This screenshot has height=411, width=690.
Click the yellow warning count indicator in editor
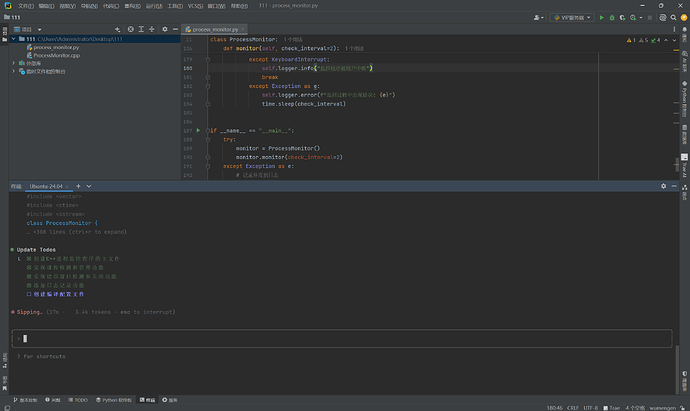coord(631,40)
